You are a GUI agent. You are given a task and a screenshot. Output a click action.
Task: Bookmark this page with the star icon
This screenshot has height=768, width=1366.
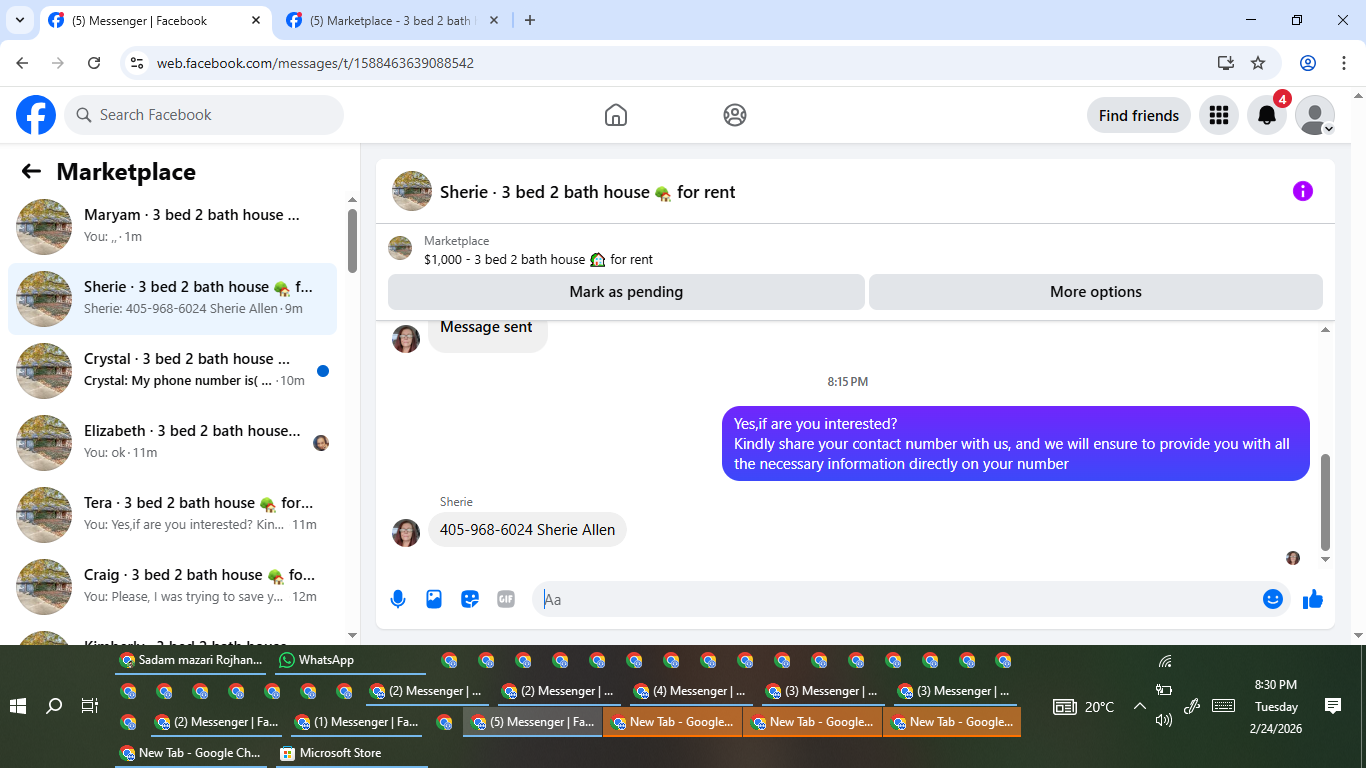(x=1258, y=63)
